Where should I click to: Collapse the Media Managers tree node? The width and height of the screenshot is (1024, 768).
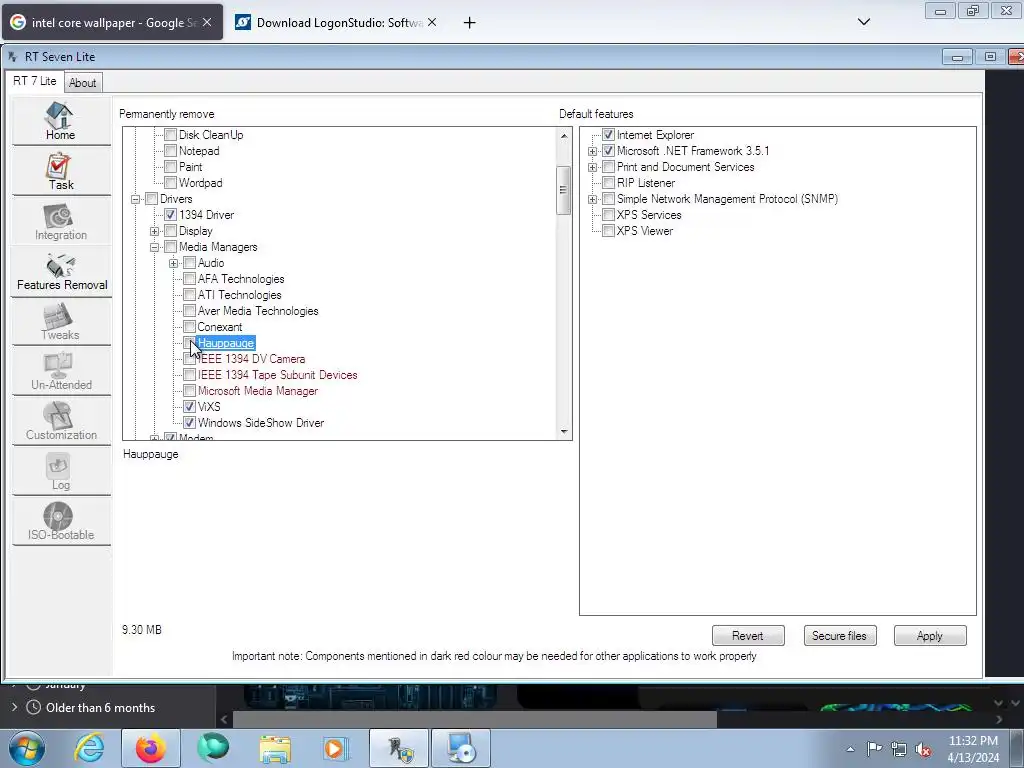(155, 248)
